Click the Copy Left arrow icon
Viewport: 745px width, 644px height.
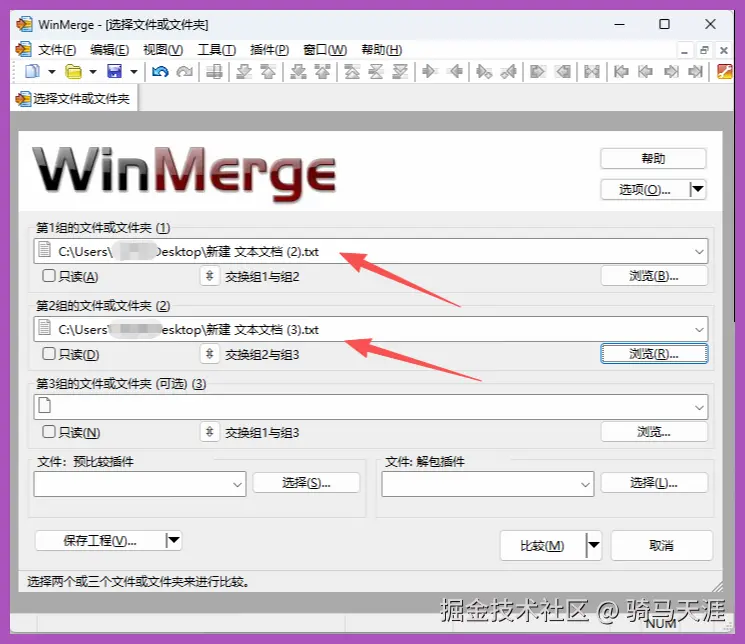click(x=456, y=72)
